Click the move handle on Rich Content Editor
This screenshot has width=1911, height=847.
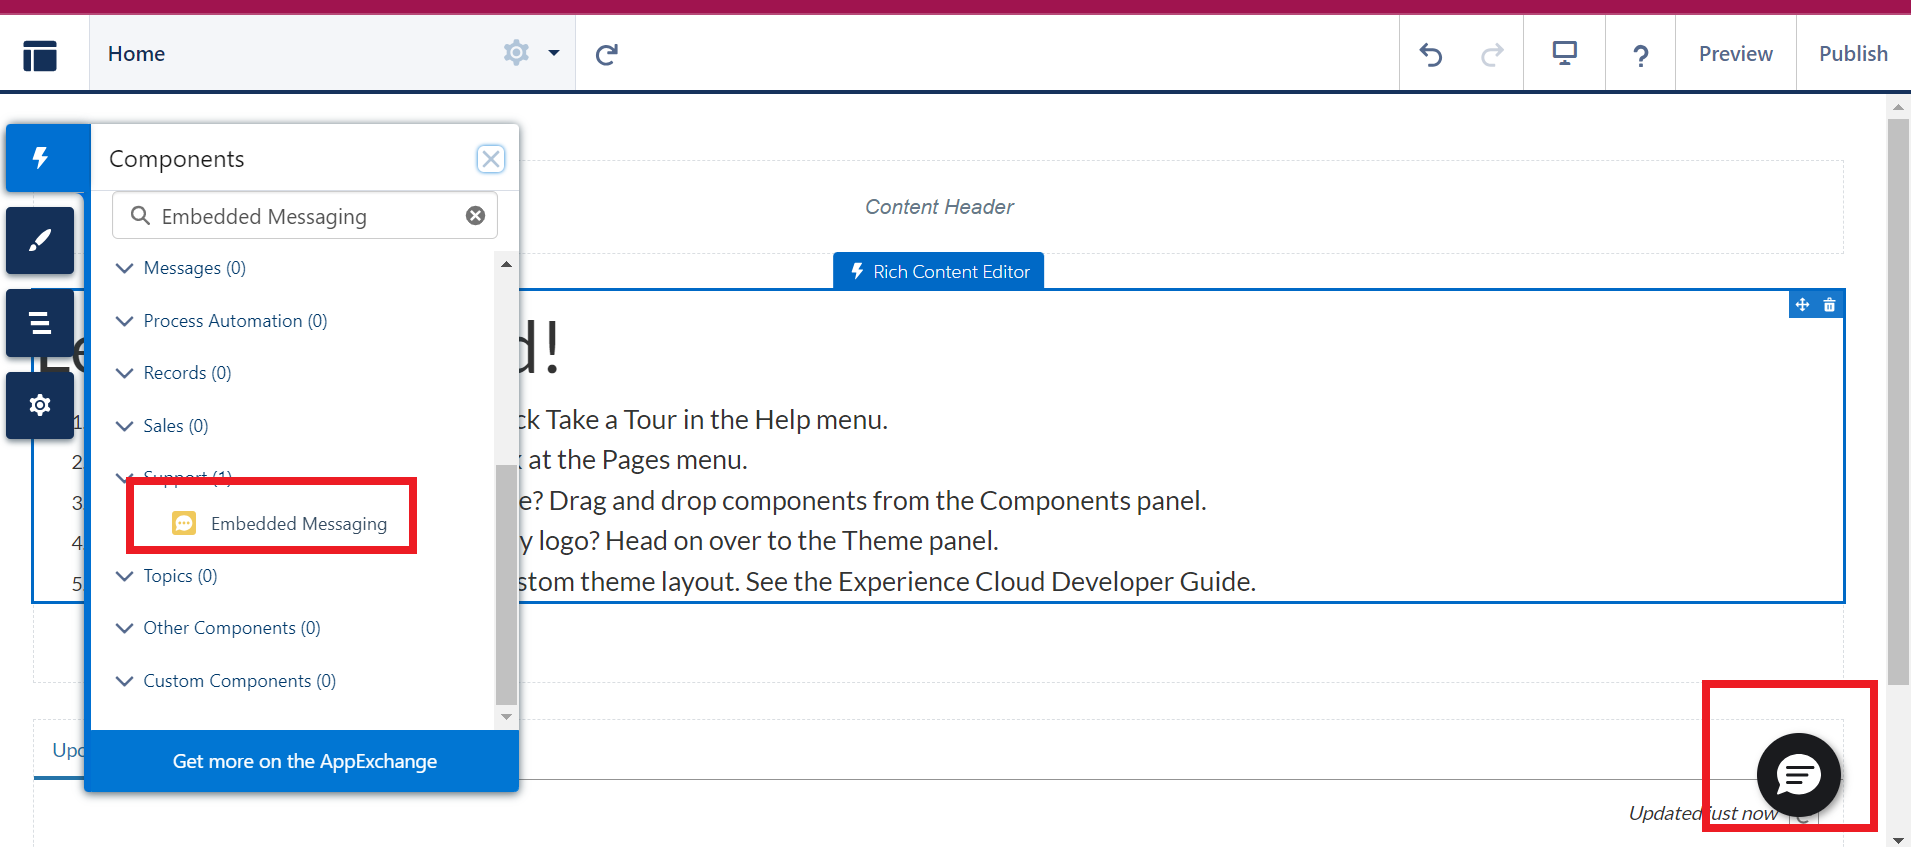1802,305
